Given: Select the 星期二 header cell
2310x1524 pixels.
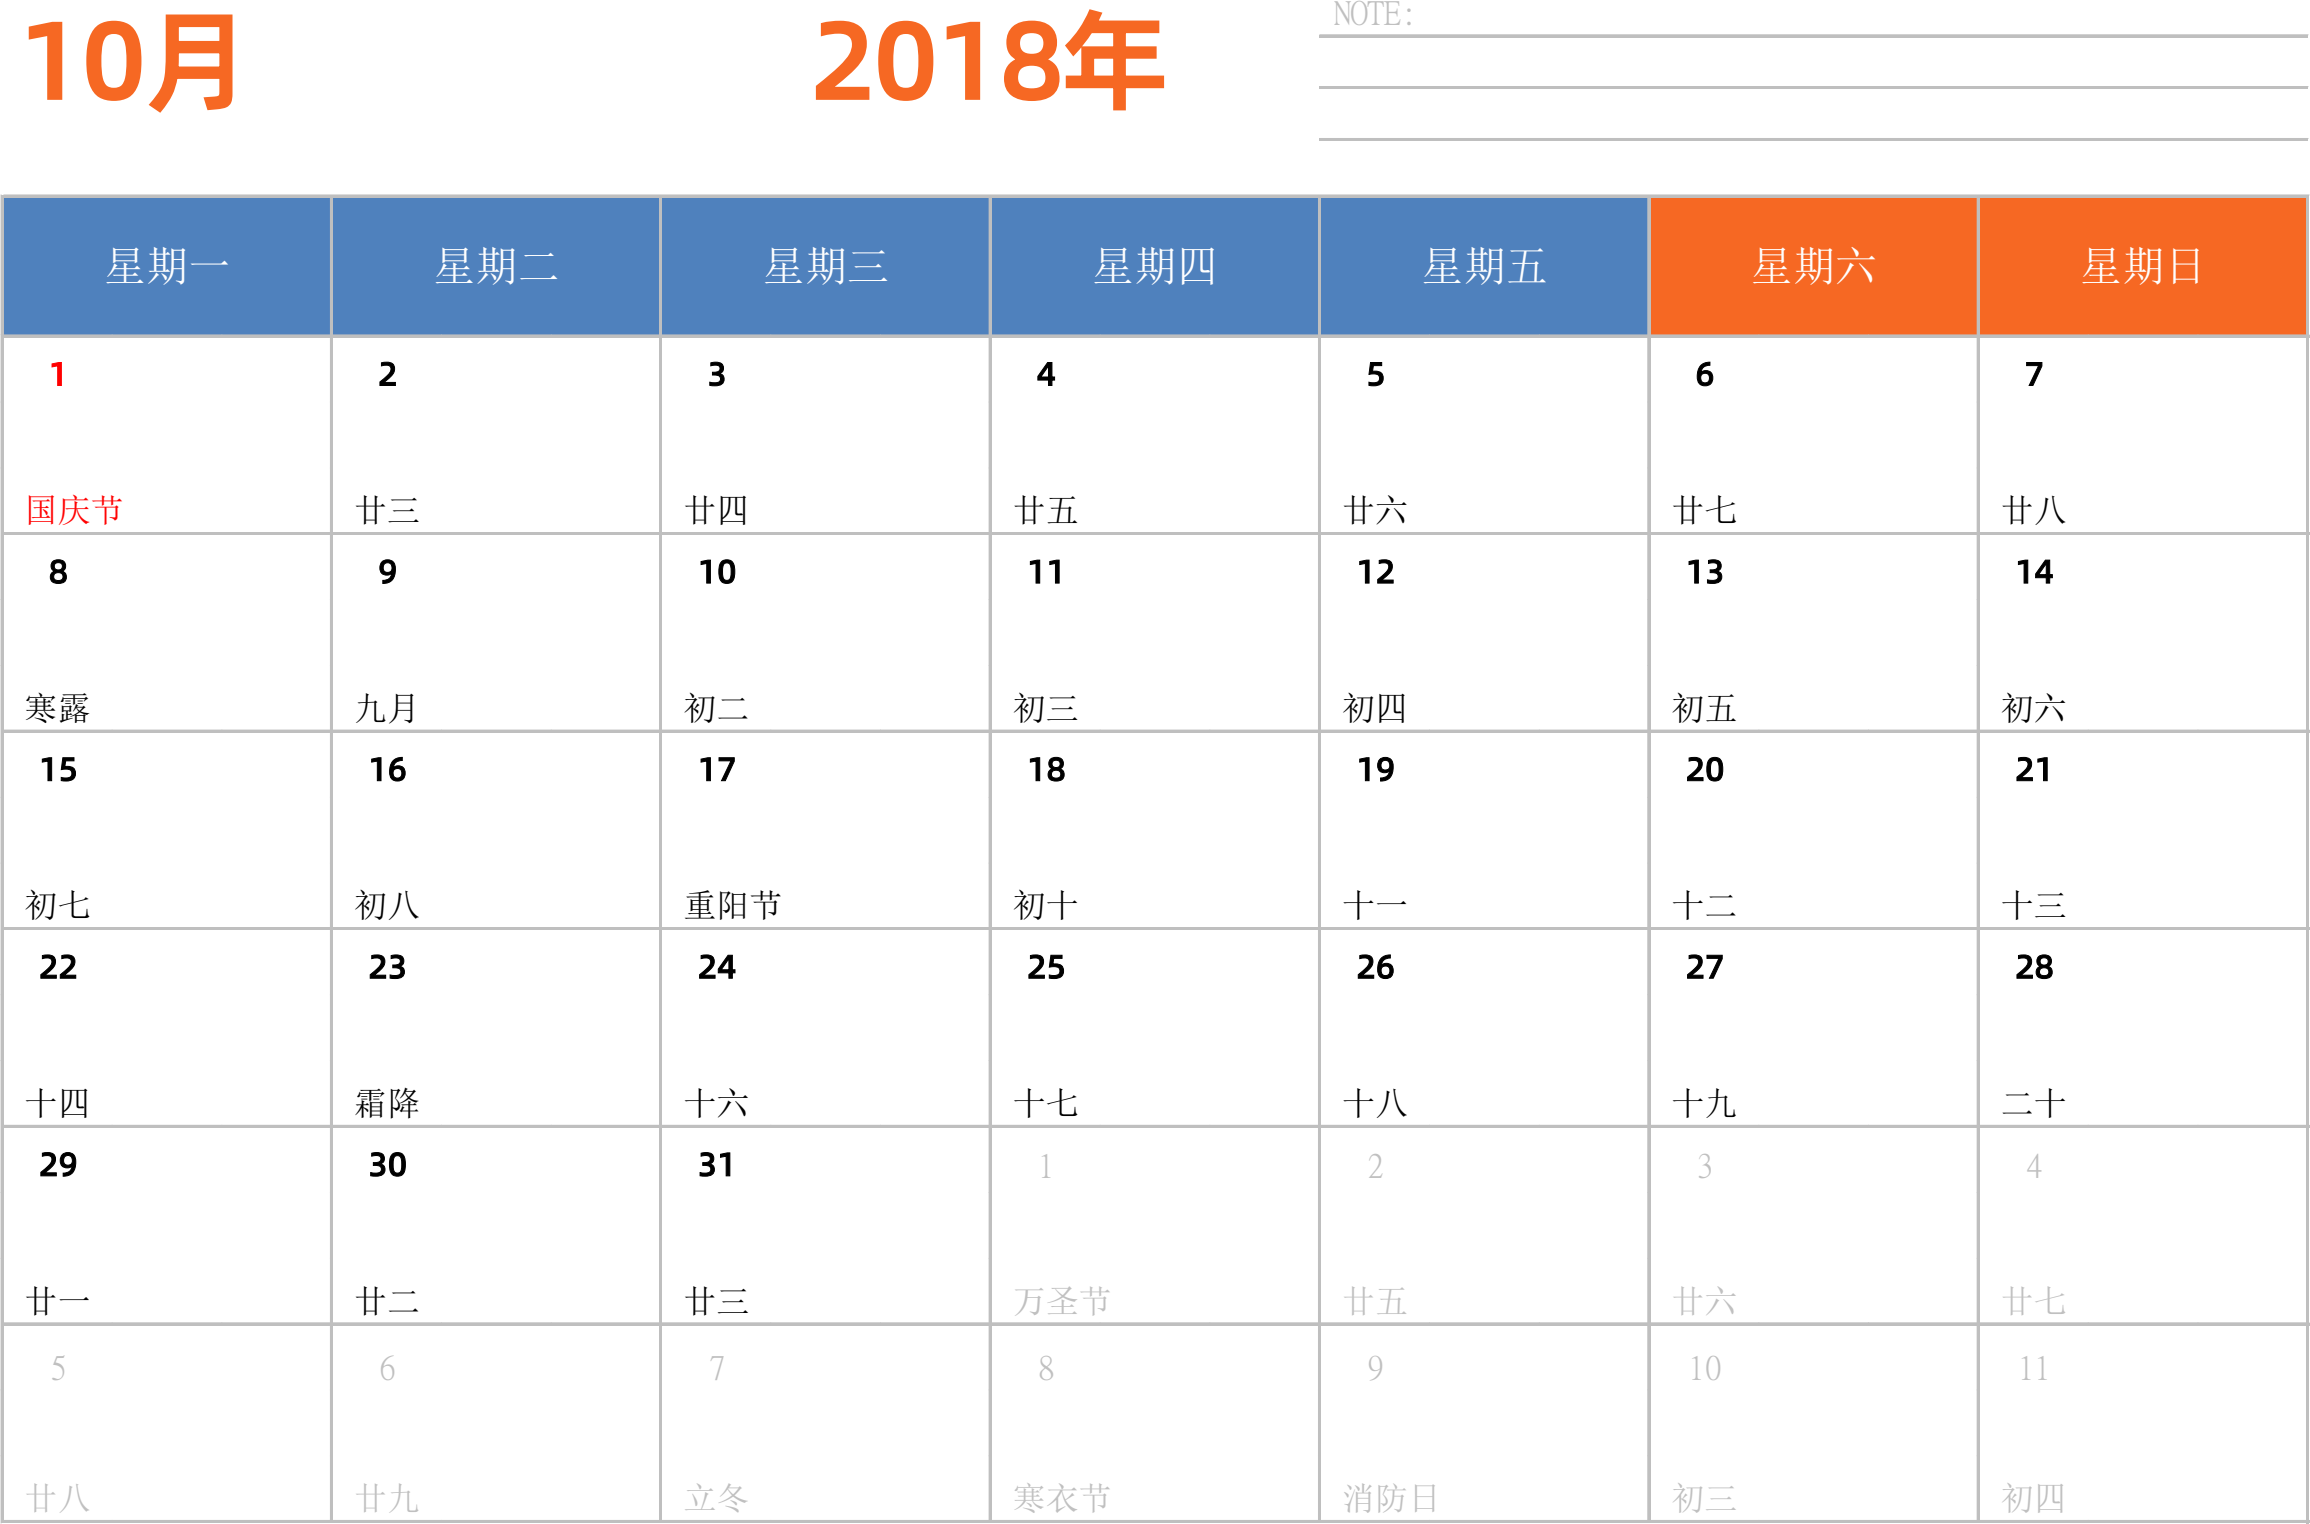Looking at the screenshot, I should (x=496, y=266).
